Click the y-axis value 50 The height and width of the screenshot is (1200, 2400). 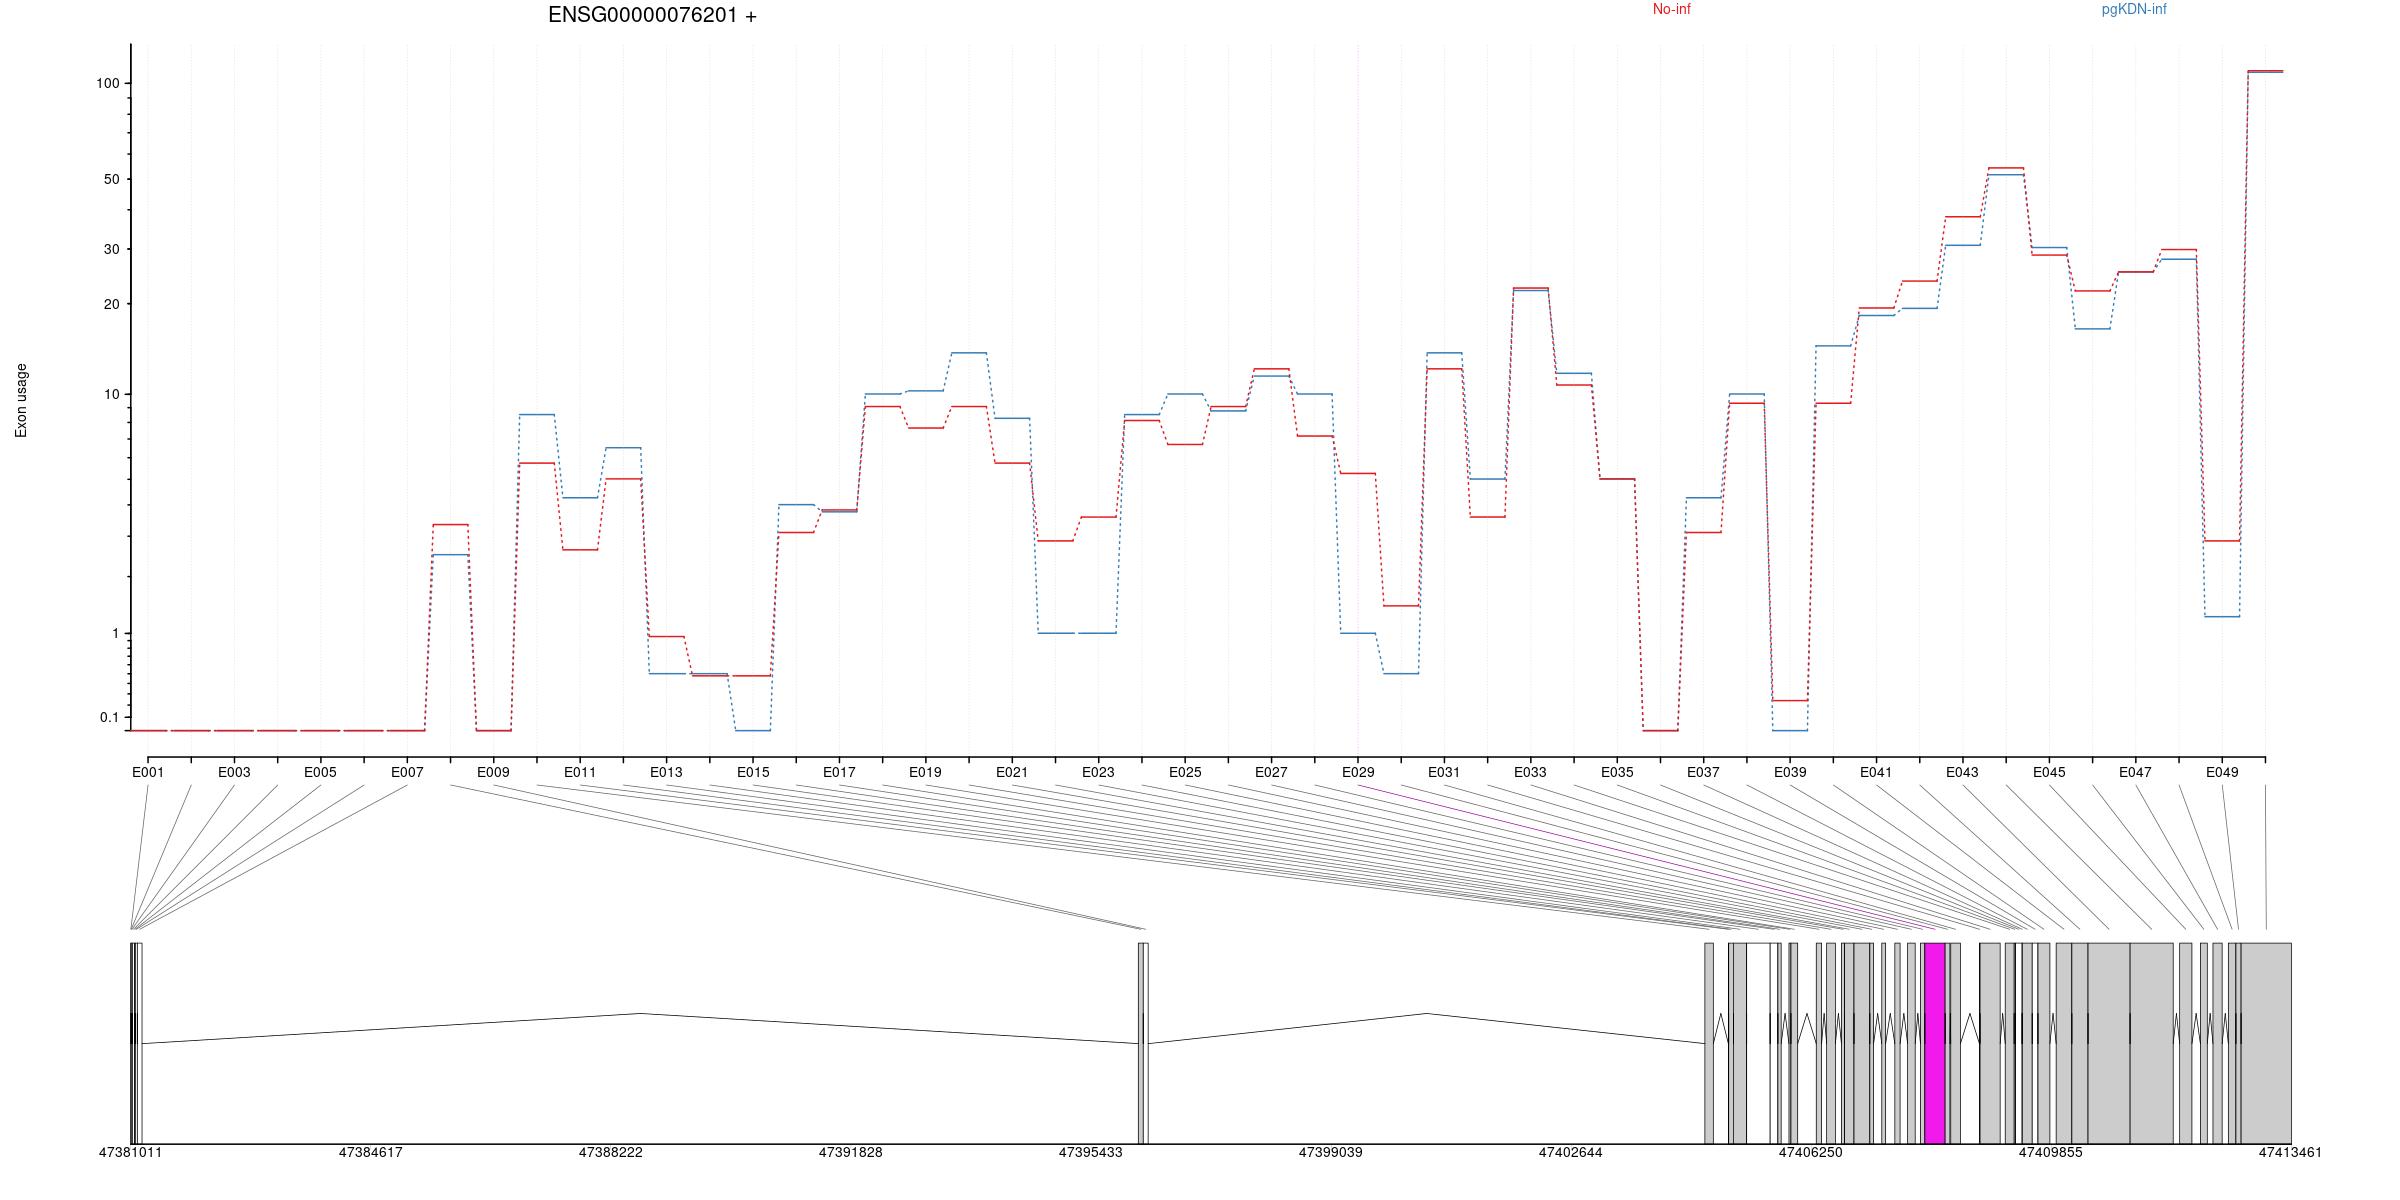click(112, 179)
